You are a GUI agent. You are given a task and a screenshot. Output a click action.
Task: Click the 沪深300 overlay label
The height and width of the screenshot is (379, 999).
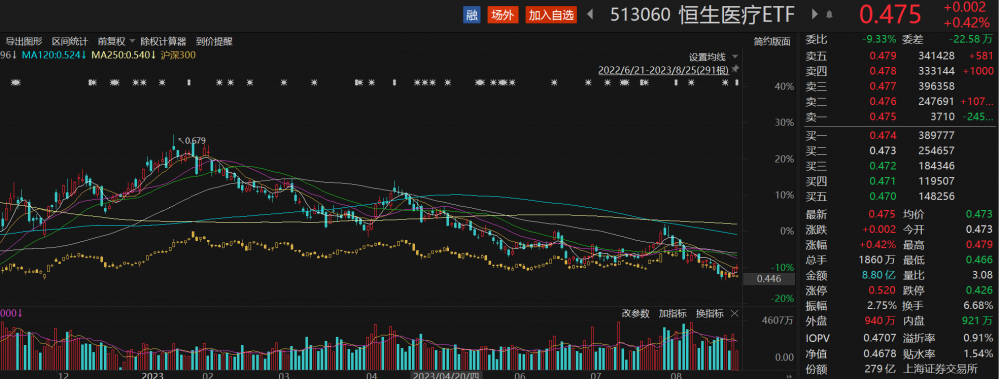point(178,55)
